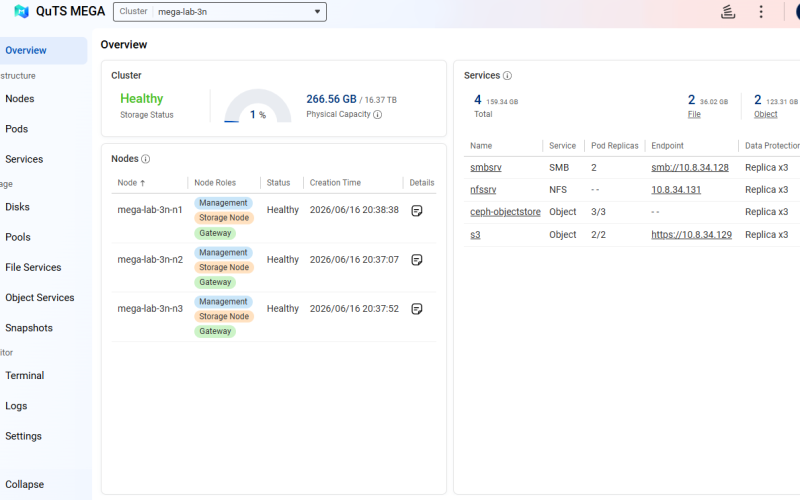Image resolution: width=800 pixels, height=500 pixels.
Task: Open details icon for mega-lab-3n-n2
Action: coord(417,260)
